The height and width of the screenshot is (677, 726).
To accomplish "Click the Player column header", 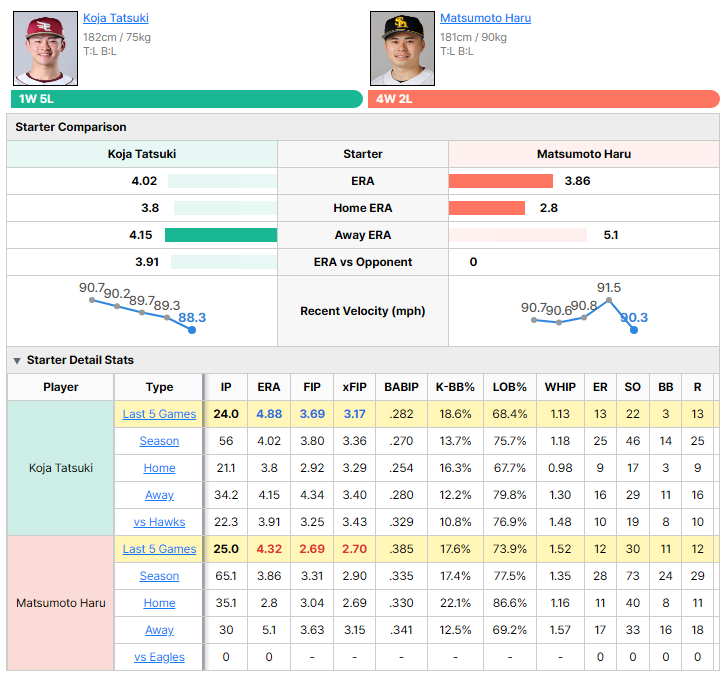I will coord(61,387).
